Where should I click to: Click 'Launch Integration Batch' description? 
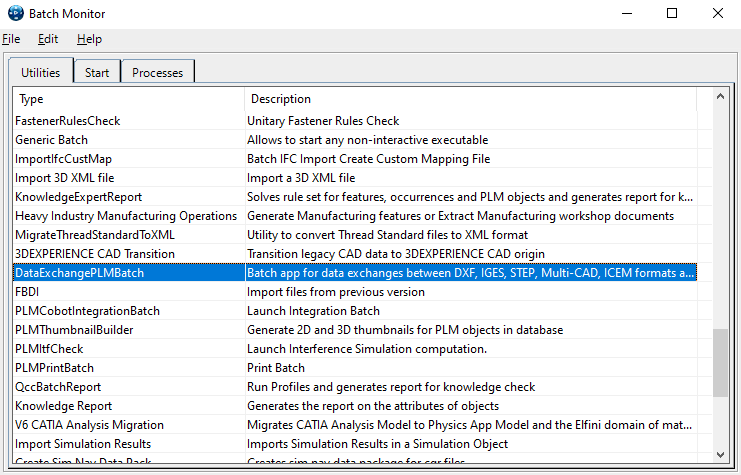(313, 311)
